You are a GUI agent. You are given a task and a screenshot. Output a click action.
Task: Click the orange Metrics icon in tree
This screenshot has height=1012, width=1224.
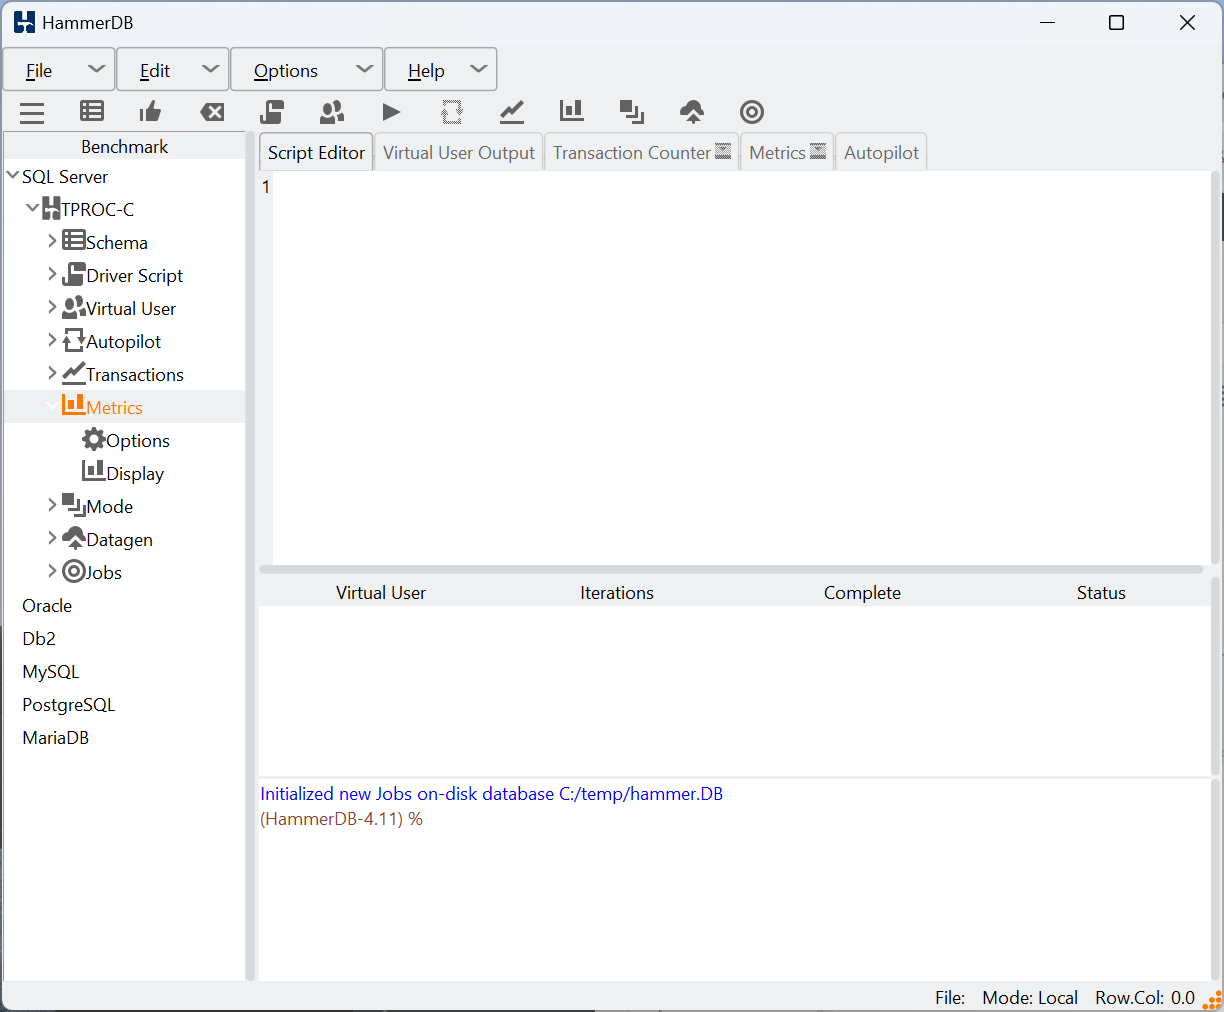pos(73,405)
